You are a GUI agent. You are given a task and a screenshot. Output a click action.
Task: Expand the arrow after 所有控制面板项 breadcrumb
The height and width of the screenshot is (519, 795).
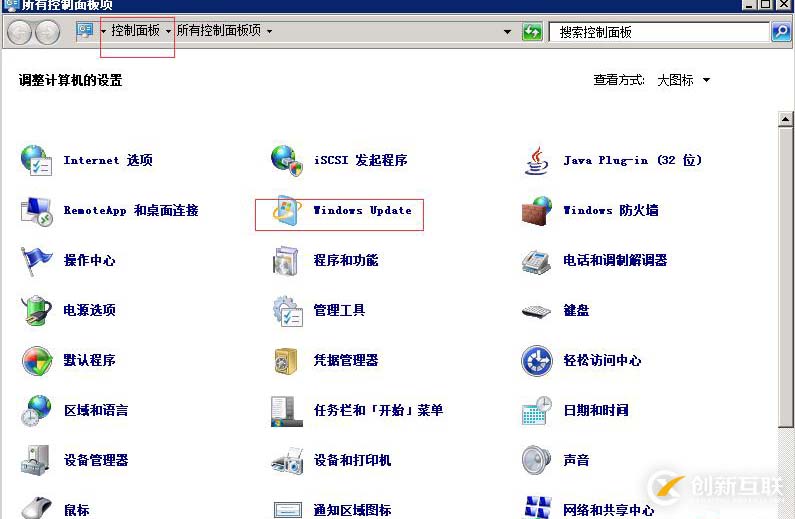pos(269,31)
